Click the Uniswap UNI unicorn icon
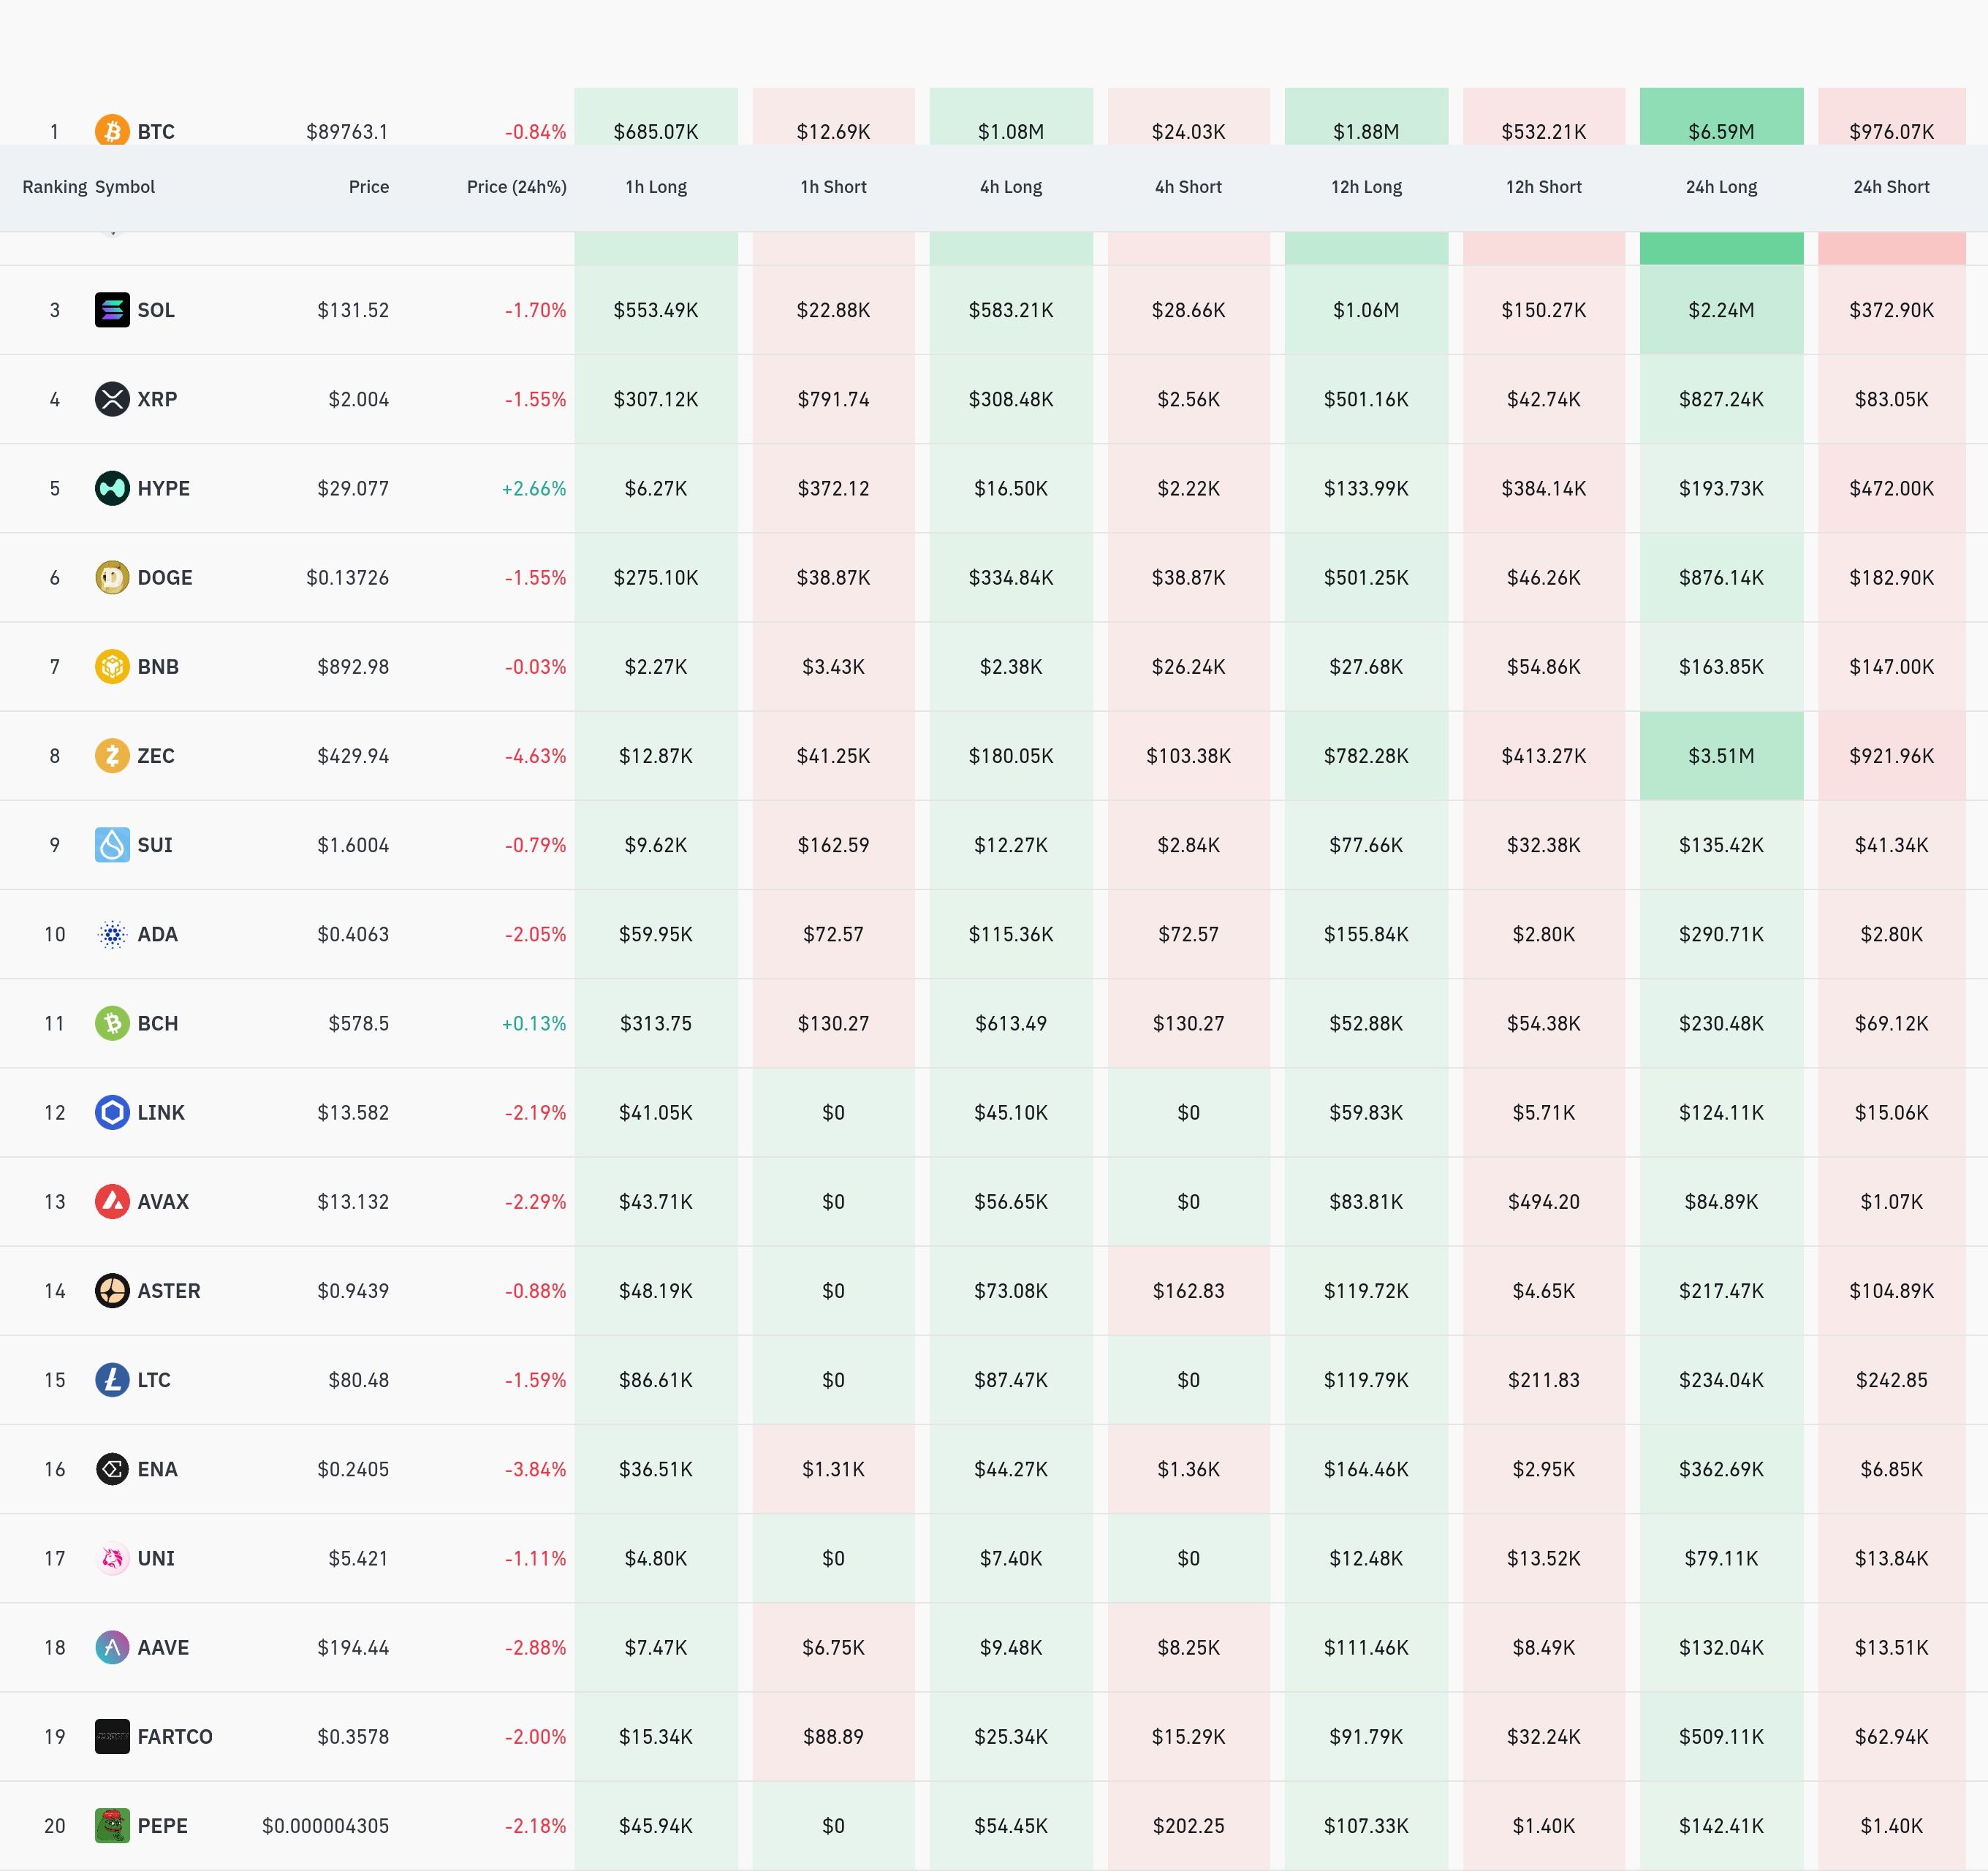 112,1558
